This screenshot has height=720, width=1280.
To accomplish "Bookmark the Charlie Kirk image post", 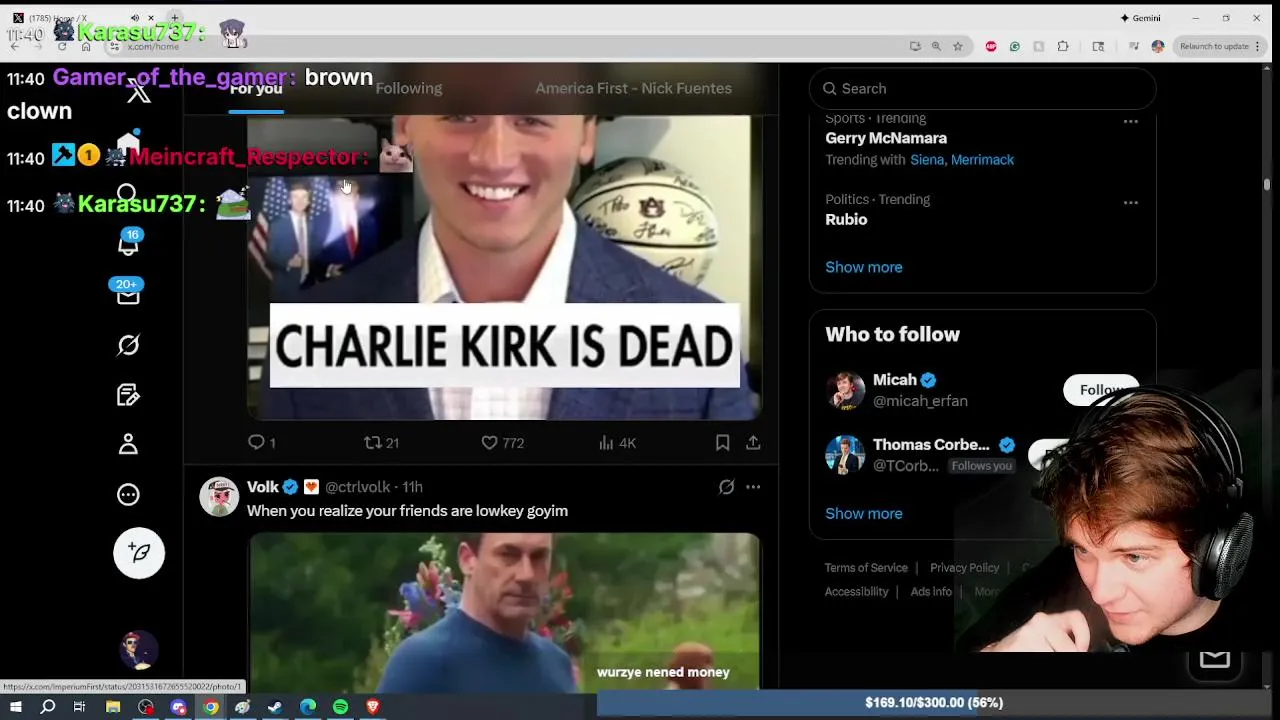I will (722, 442).
